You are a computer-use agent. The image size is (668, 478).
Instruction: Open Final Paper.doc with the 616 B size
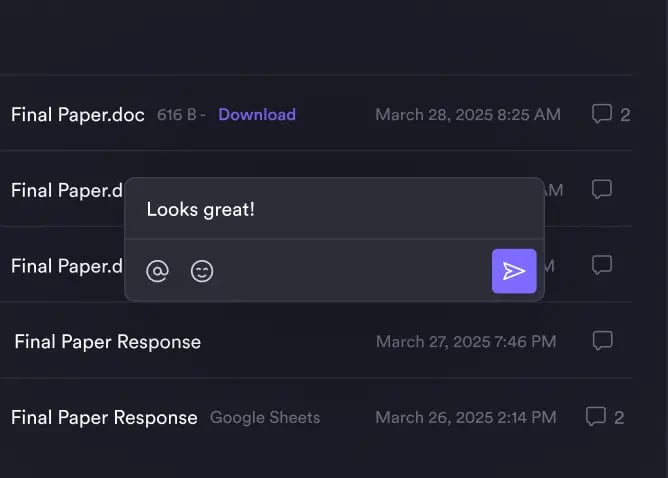pos(79,114)
